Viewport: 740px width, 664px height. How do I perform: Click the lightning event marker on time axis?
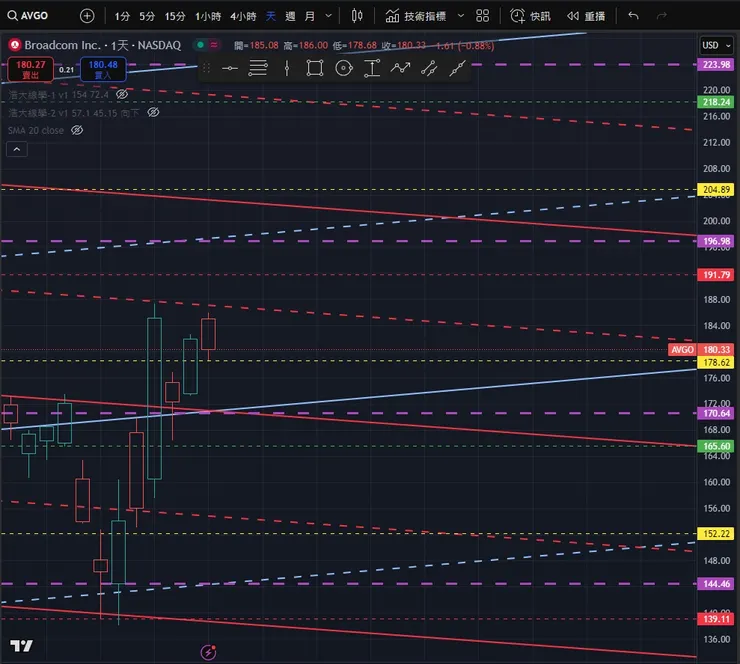tap(208, 652)
